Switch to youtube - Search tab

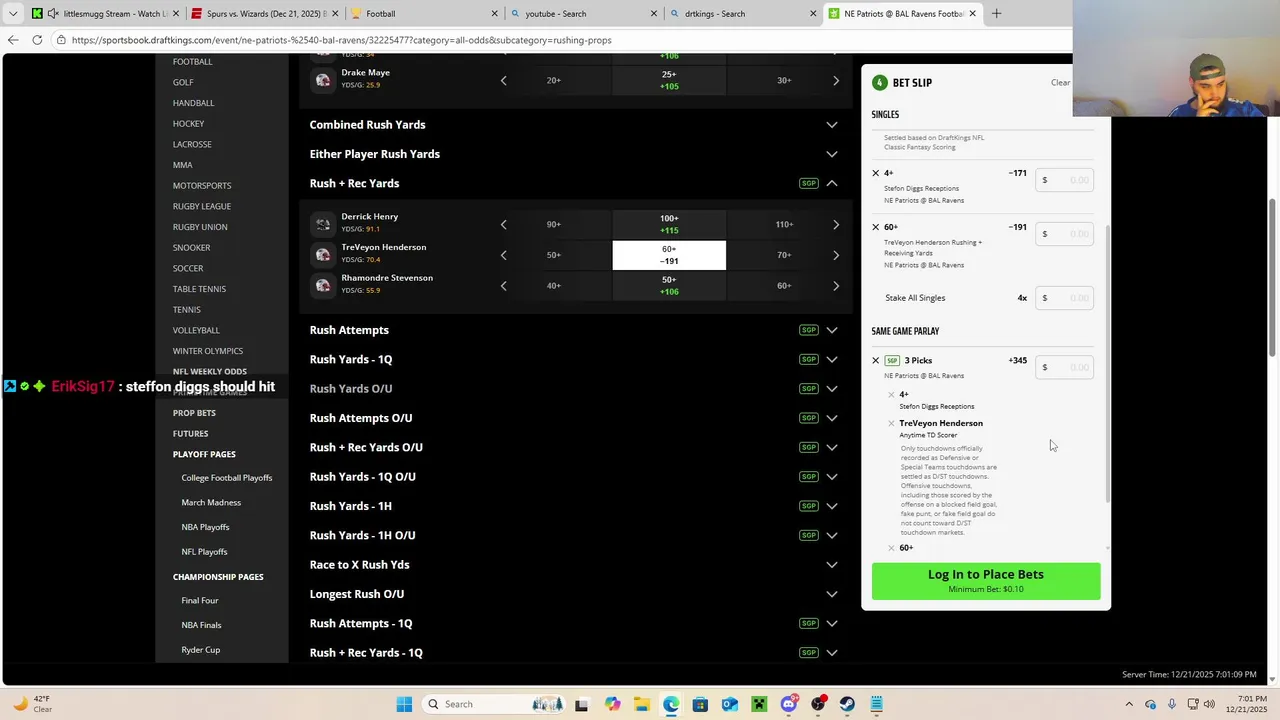tap(584, 14)
